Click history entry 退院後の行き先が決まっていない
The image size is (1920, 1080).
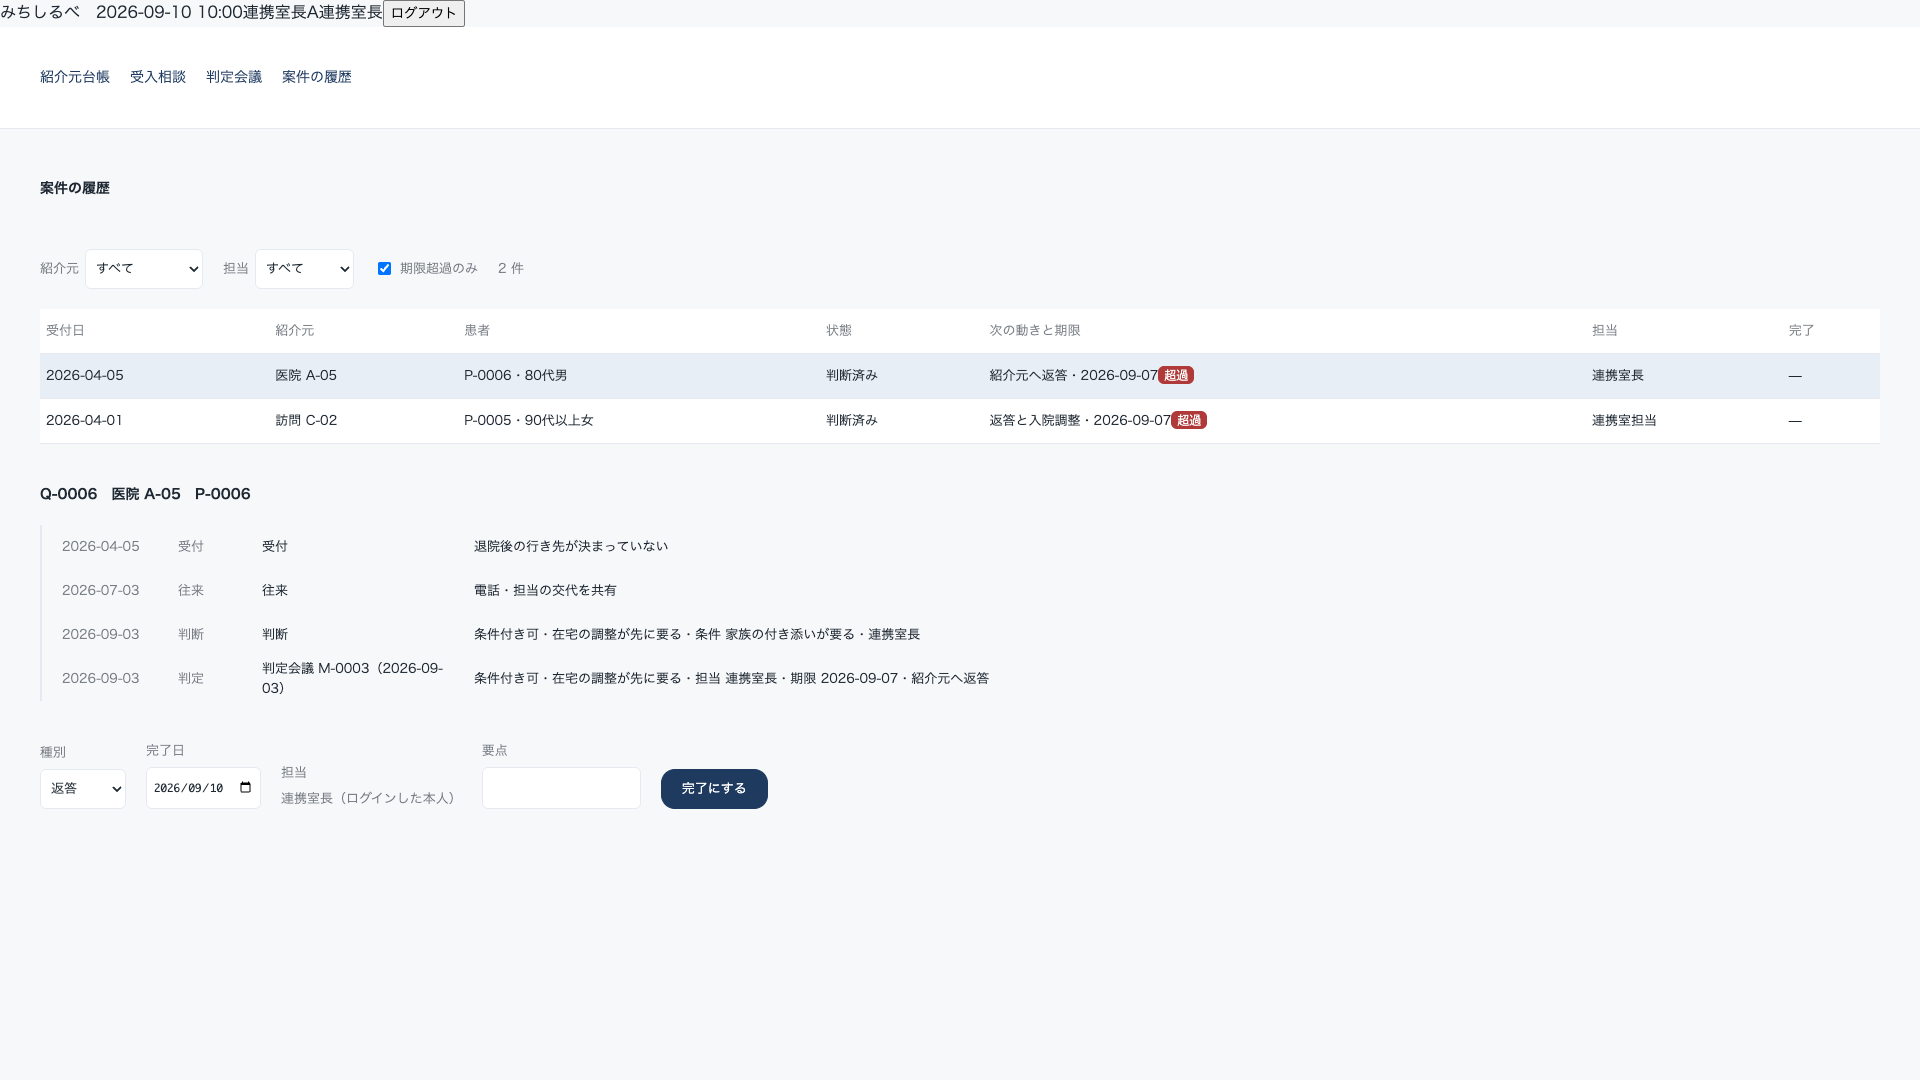click(x=571, y=546)
